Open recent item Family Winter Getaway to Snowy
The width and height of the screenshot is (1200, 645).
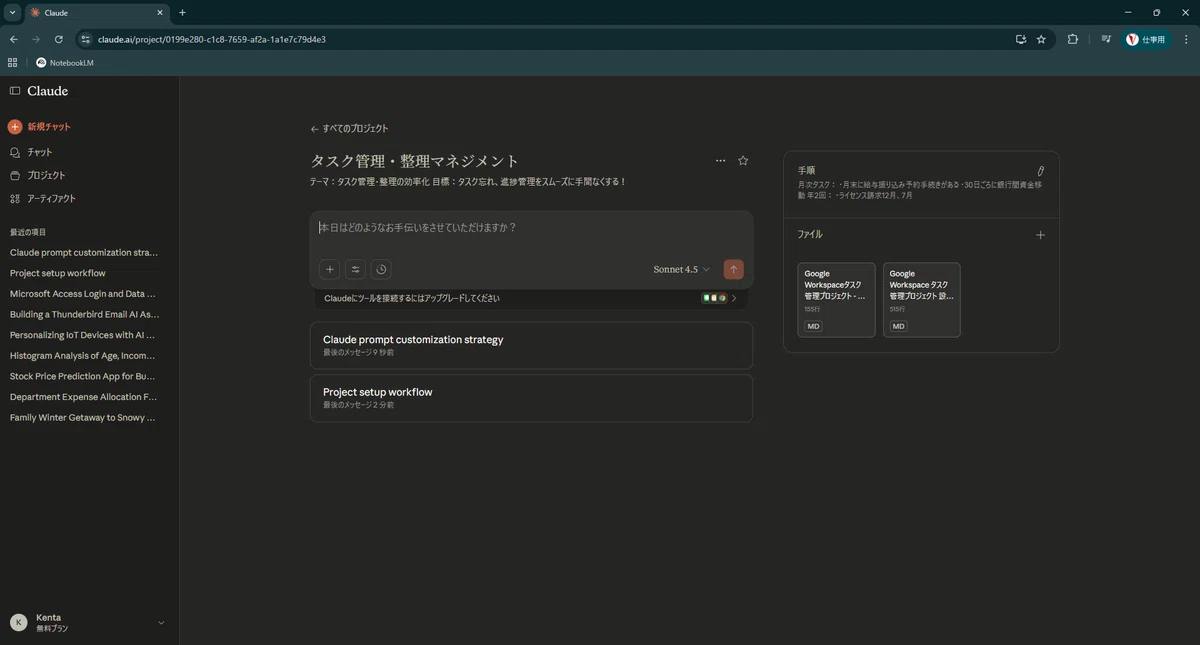pos(84,418)
